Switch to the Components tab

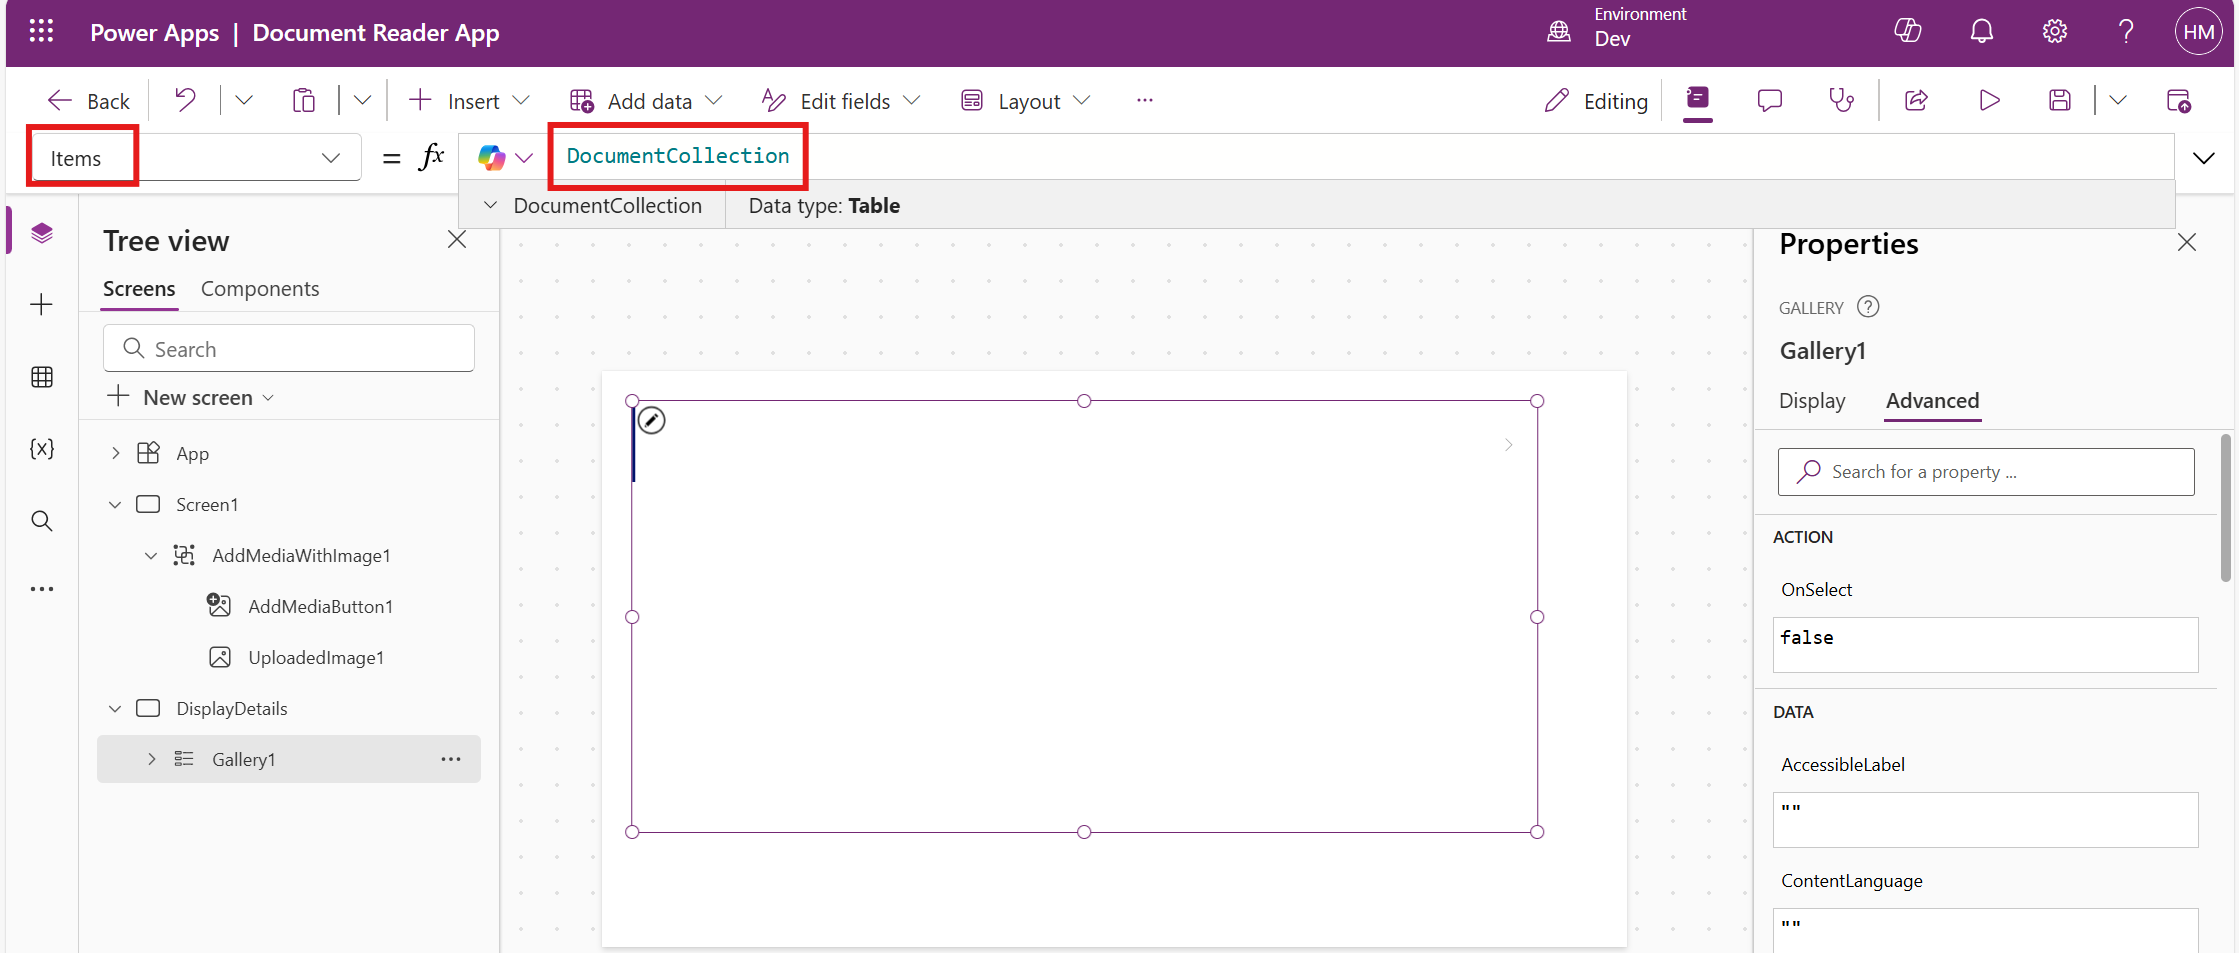coord(260,289)
